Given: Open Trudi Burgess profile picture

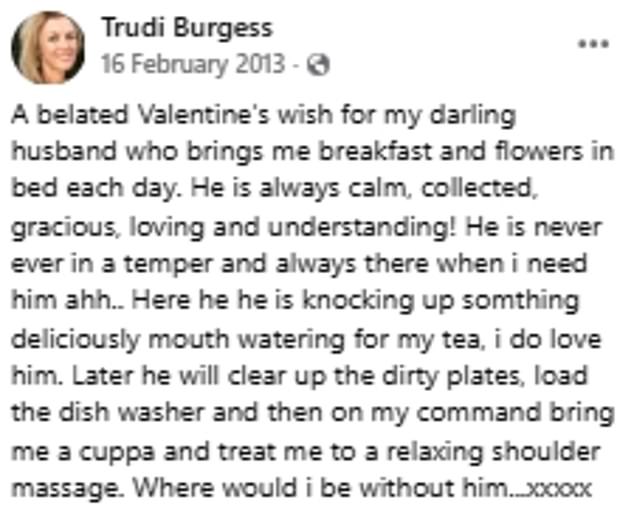Looking at the screenshot, I should pos(47,47).
